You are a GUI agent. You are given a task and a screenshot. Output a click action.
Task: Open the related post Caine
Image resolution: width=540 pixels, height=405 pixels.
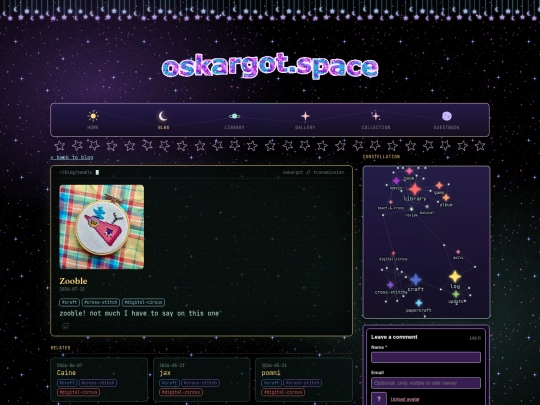click(66, 373)
